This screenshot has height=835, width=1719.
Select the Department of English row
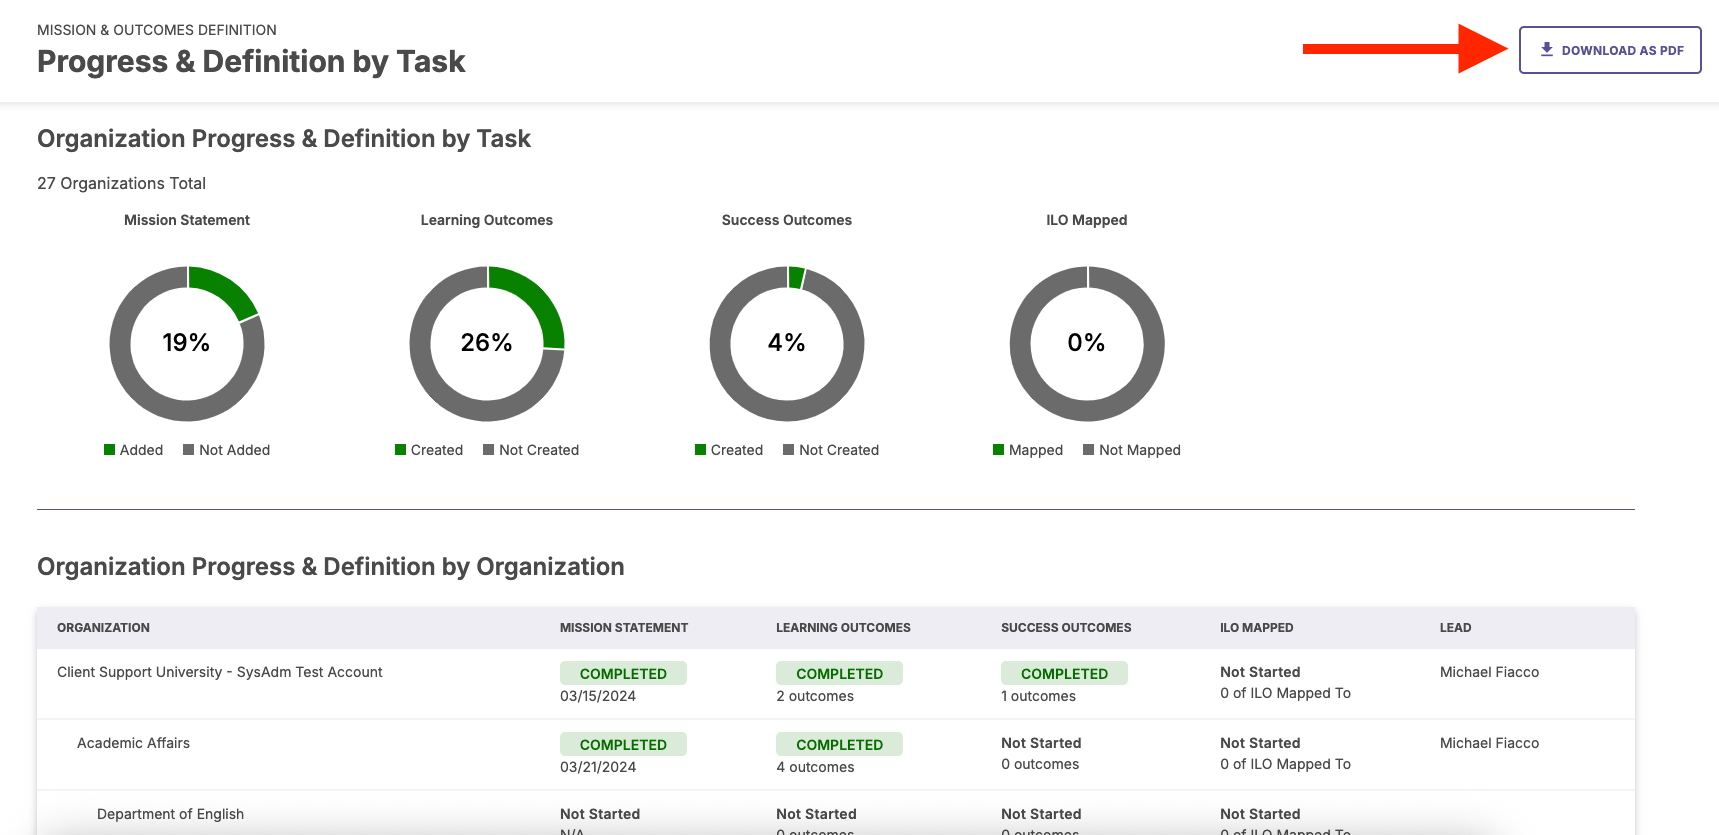[x=836, y=813]
